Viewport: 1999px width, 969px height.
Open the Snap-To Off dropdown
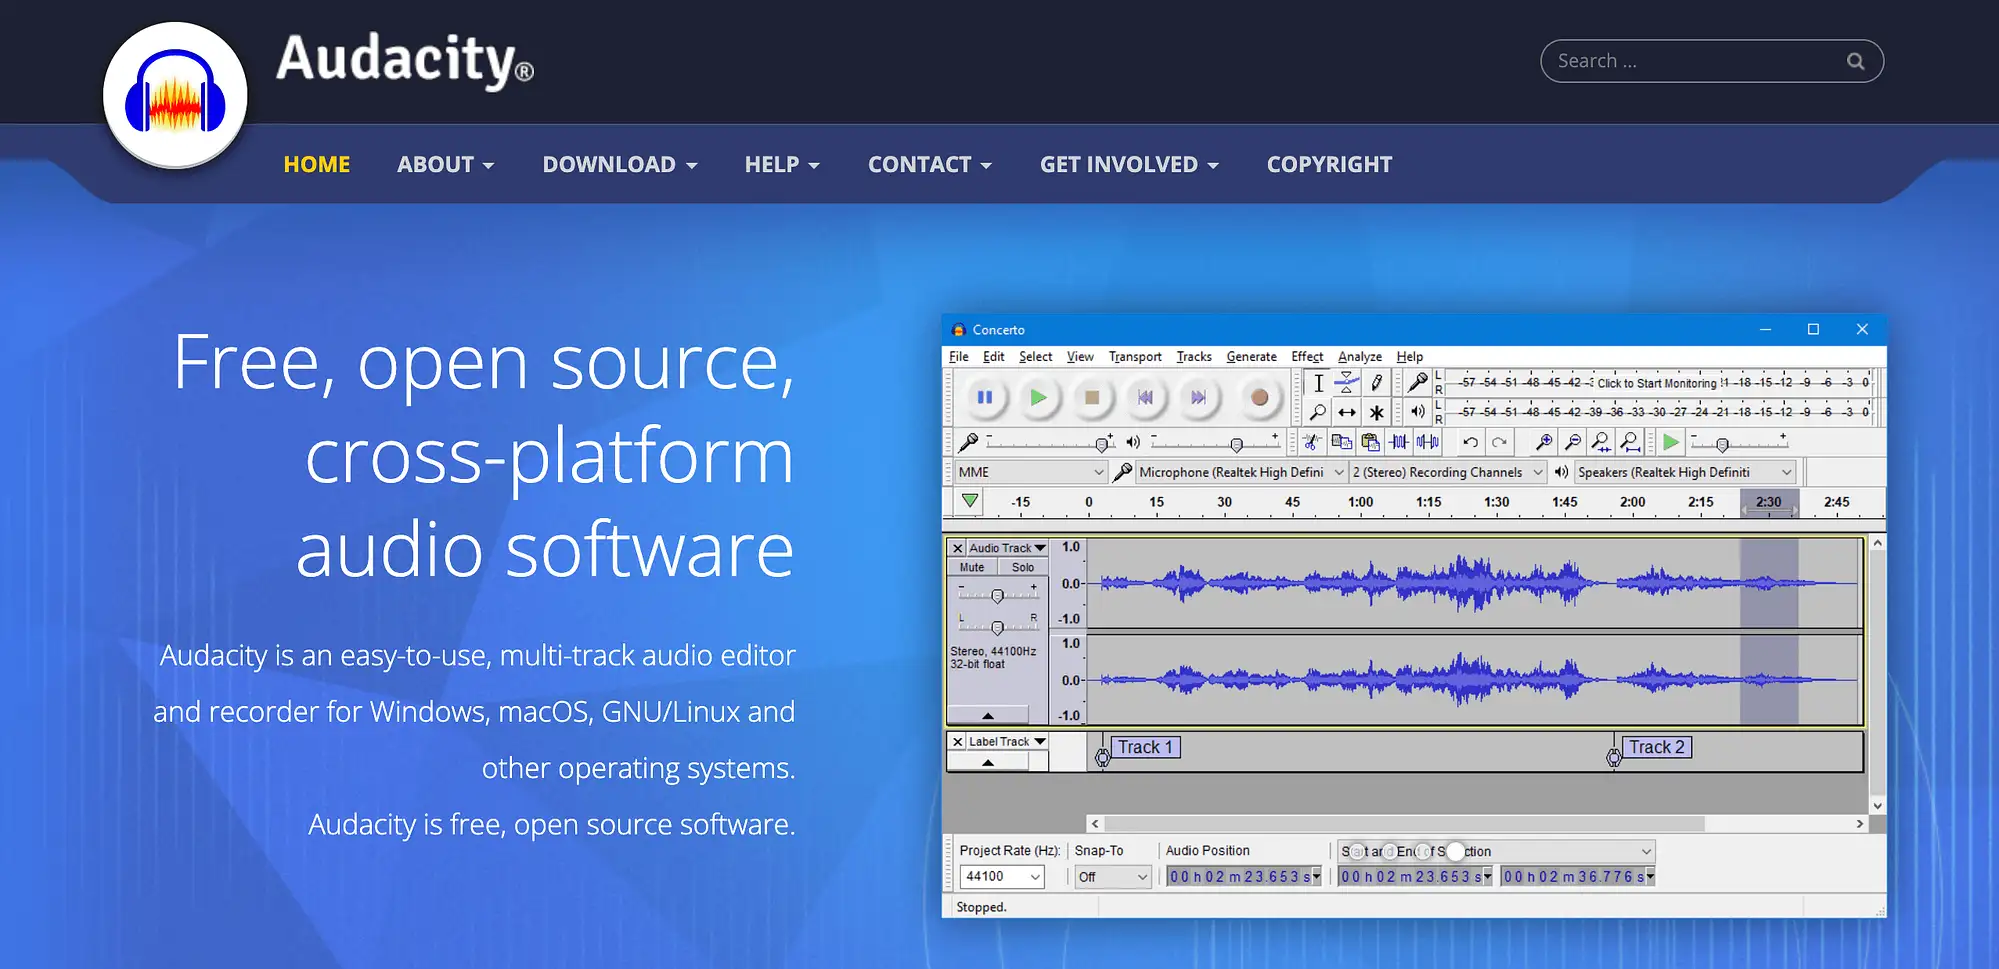point(1113,877)
